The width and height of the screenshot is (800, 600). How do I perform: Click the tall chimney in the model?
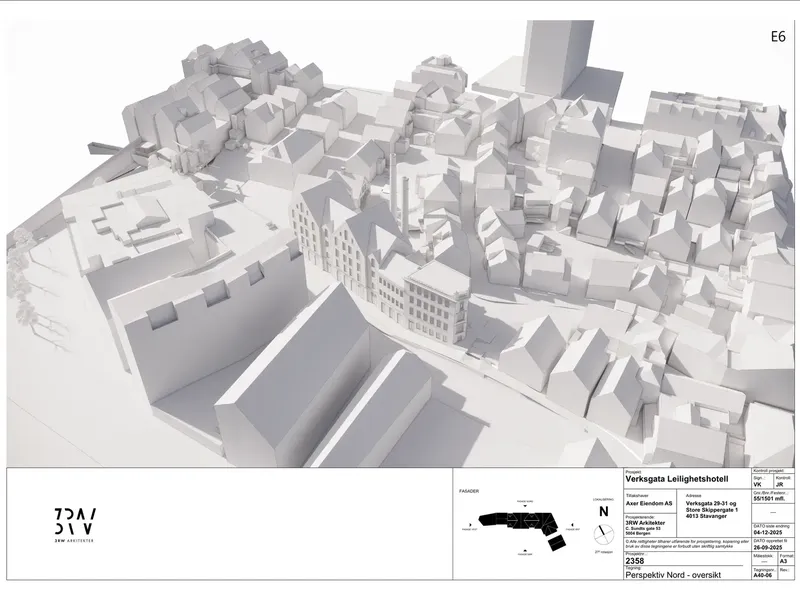[393, 183]
